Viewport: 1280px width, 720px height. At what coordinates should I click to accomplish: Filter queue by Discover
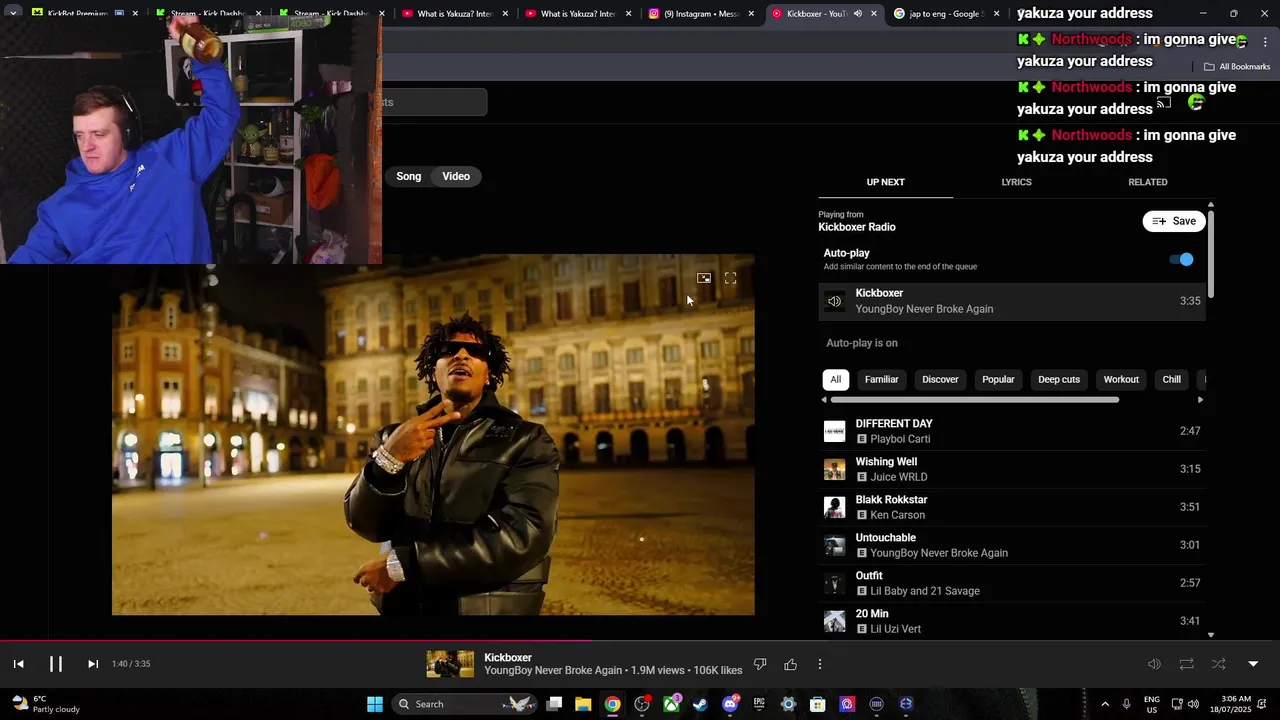click(x=940, y=380)
